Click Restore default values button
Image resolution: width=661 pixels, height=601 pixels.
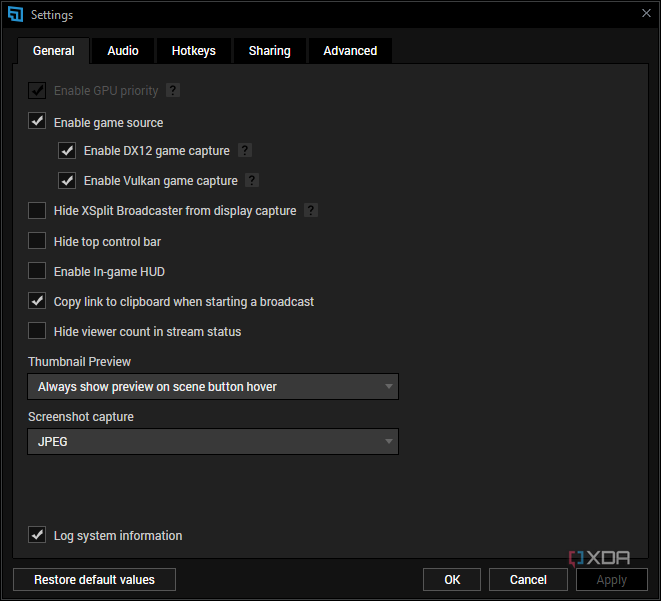coord(94,580)
